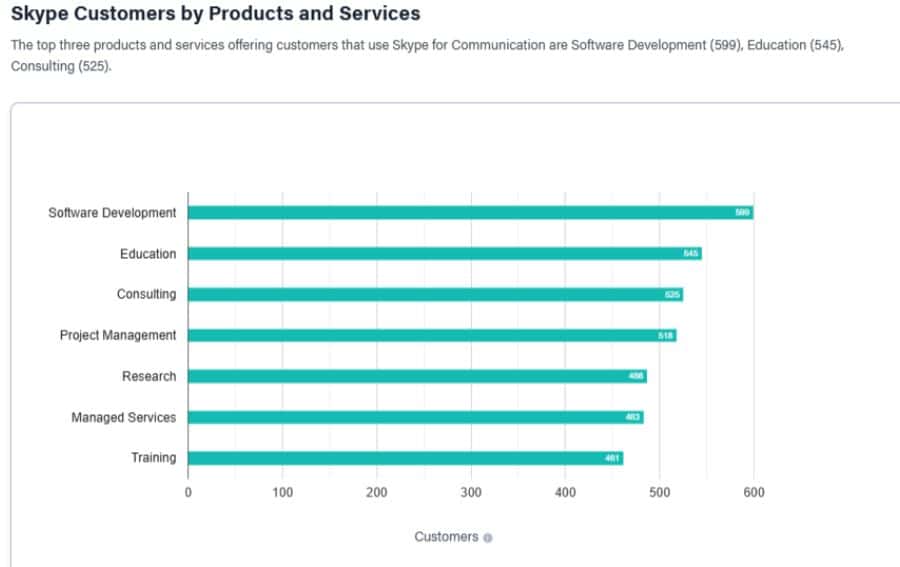Click the 'Research' axis label
Screen dimensions: 900x567
pos(149,376)
